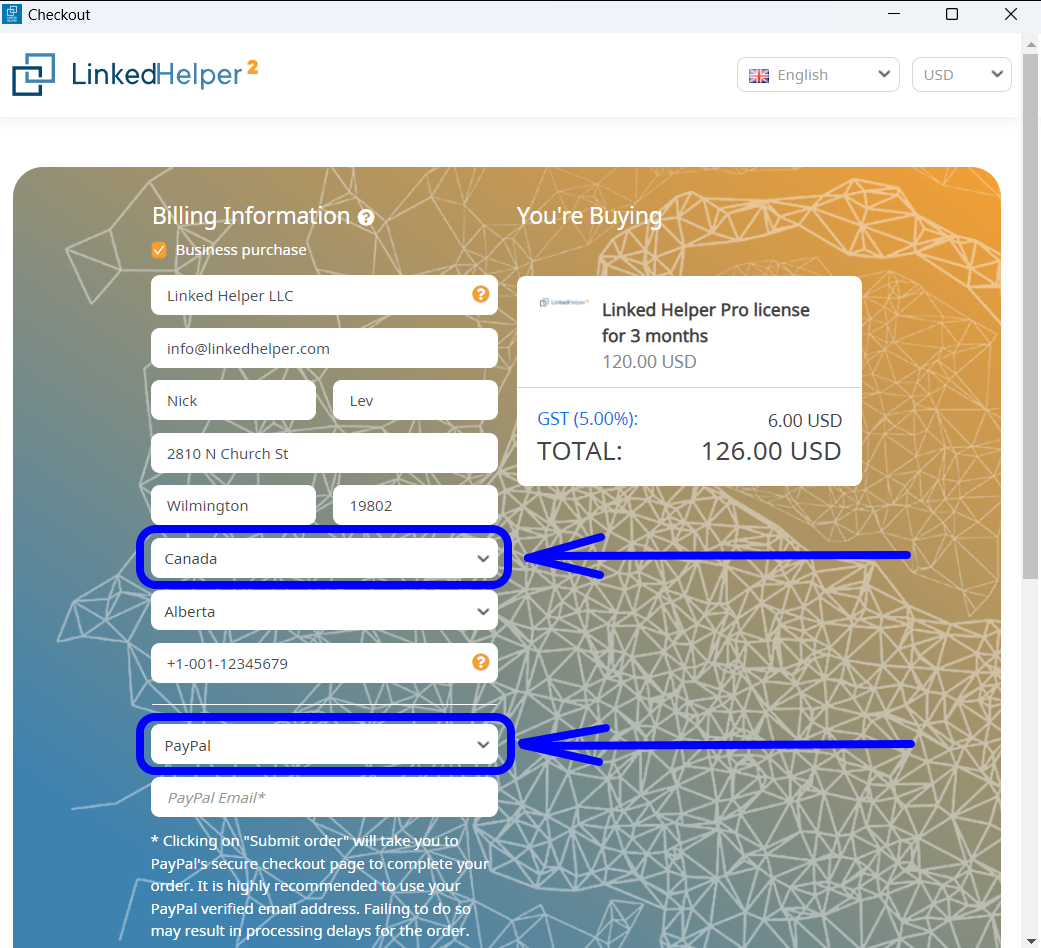Image resolution: width=1041 pixels, height=948 pixels.
Task: Click the vertical scrollbar thumb
Action: coord(1030,316)
